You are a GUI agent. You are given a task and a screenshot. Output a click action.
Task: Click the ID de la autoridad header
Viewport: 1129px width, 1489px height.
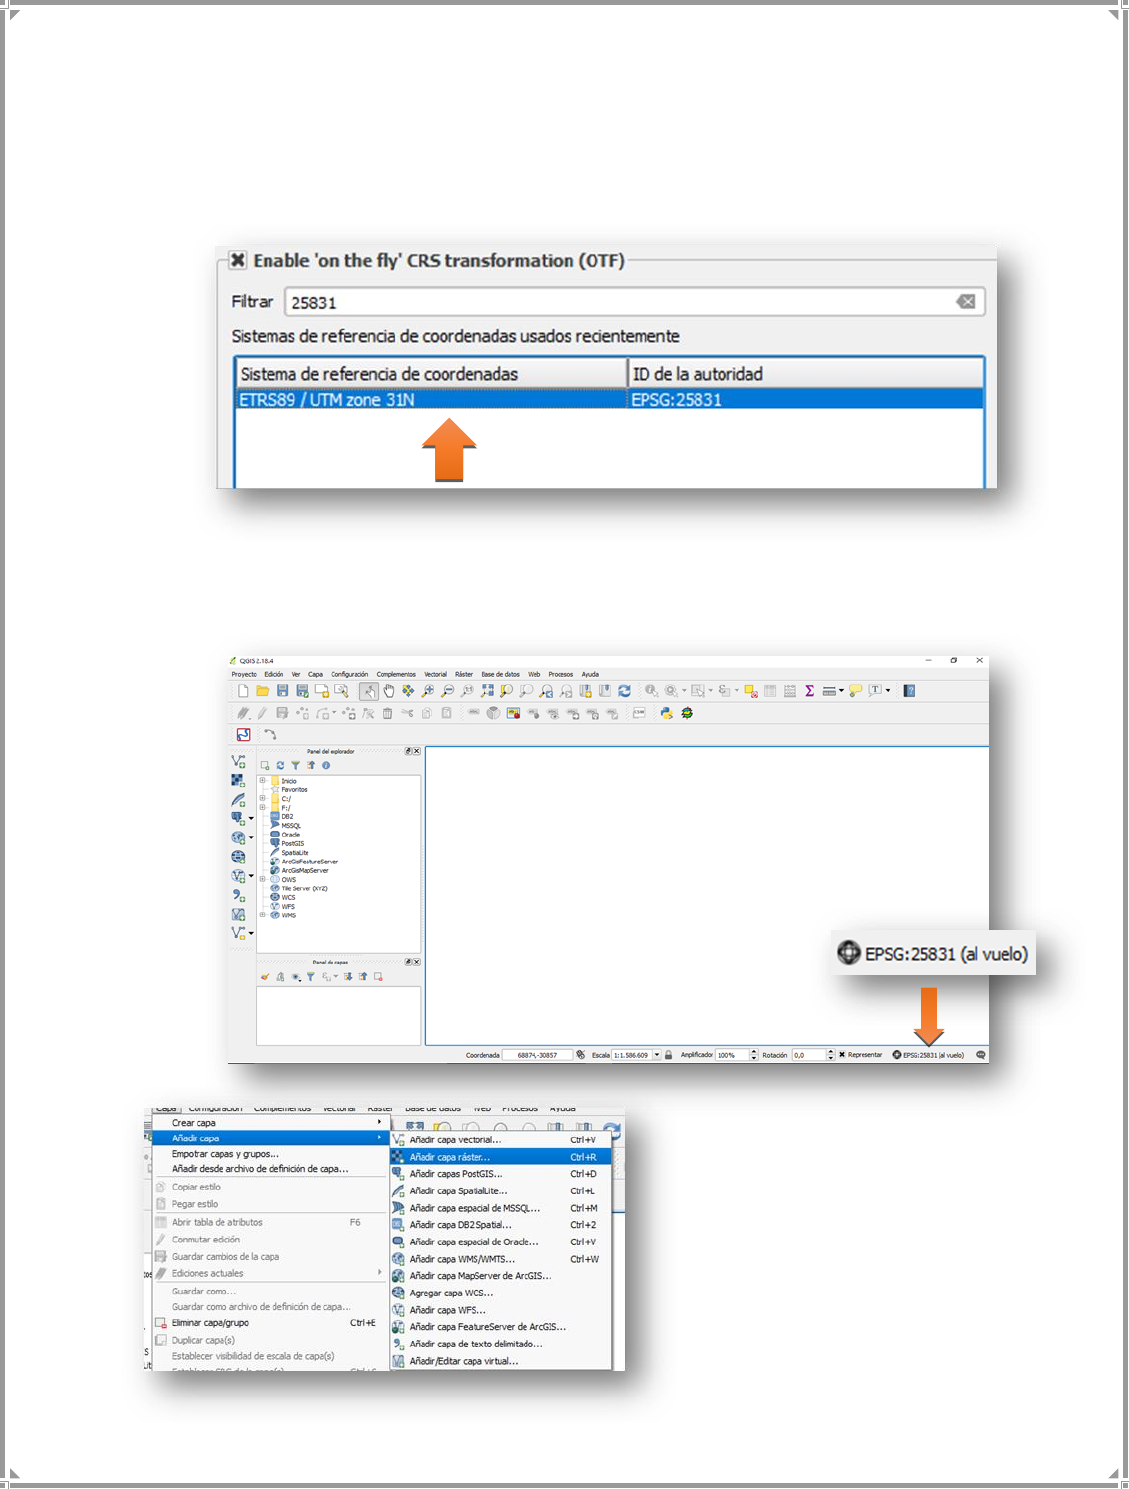point(806,374)
